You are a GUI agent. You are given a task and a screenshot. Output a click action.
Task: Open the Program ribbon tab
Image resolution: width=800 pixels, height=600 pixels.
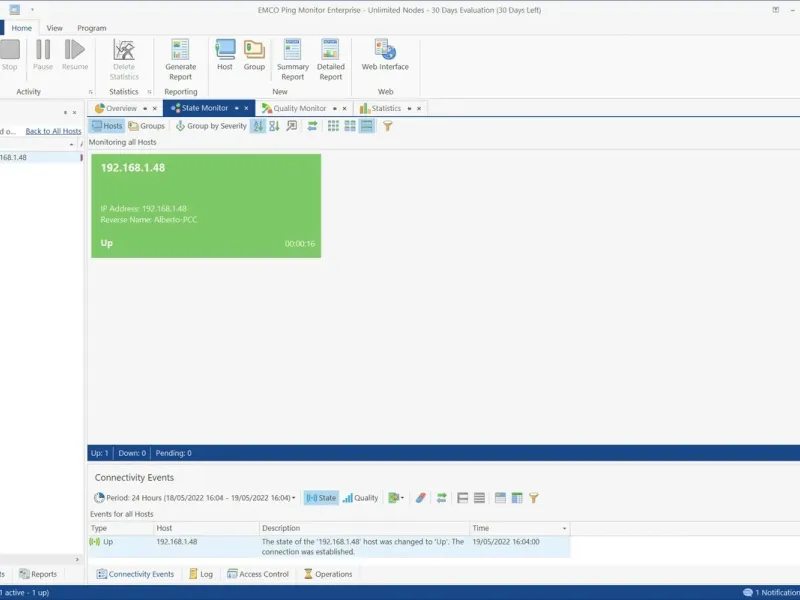92,28
